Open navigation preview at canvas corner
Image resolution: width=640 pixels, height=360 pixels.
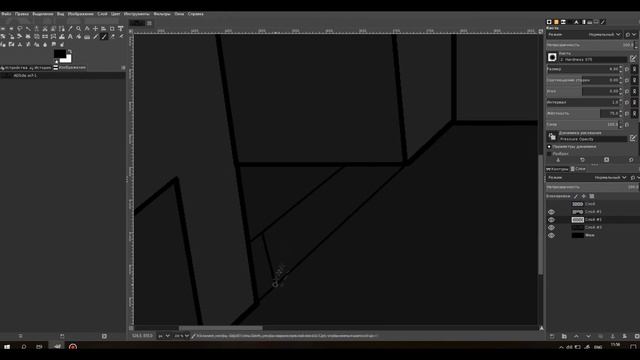542,328
